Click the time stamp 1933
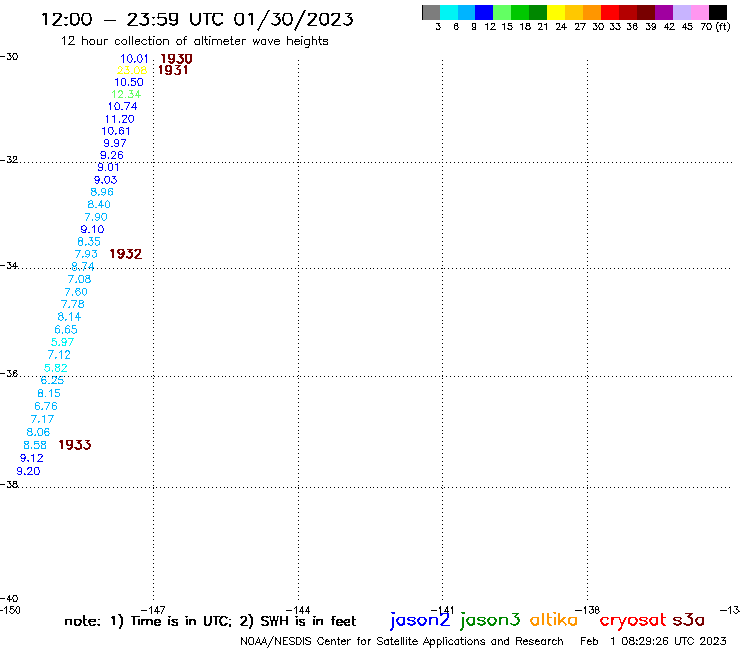The image size is (740, 650). click(x=75, y=445)
